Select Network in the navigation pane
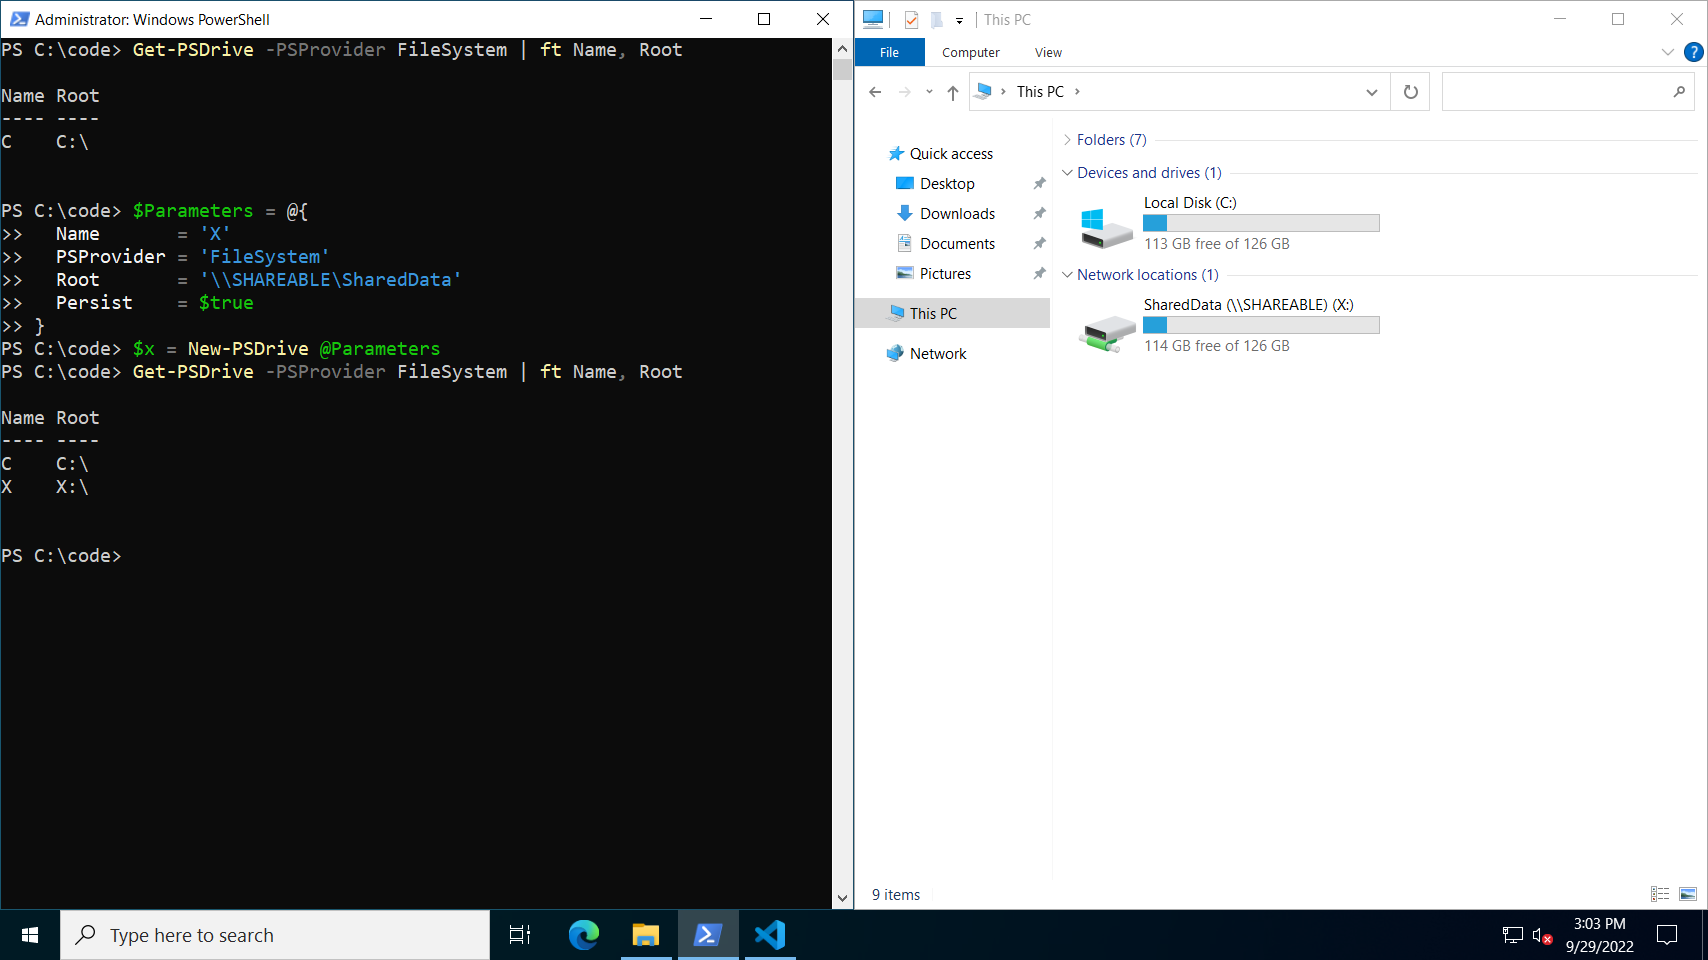This screenshot has height=960, width=1708. click(937, 353)
